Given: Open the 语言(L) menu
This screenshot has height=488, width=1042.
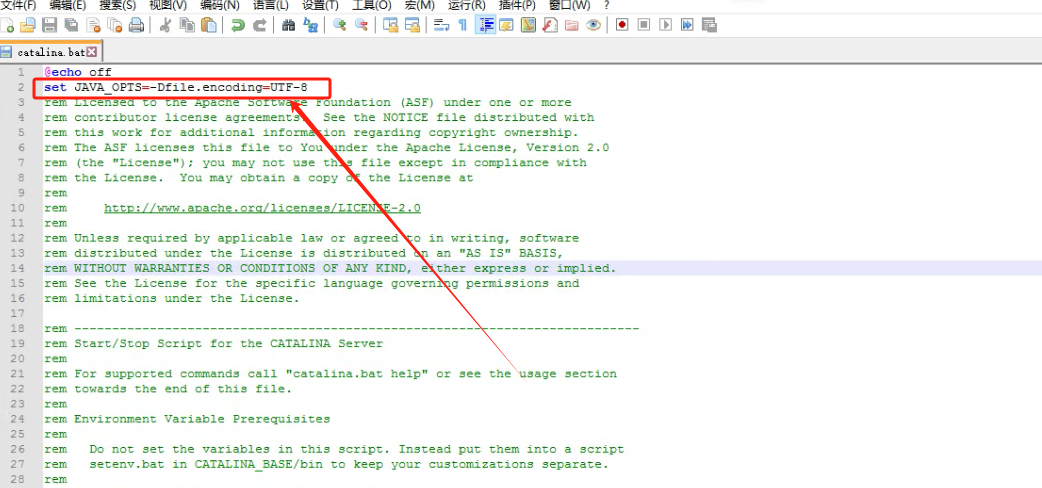Looking at the screenshot, I should (271, 5).
